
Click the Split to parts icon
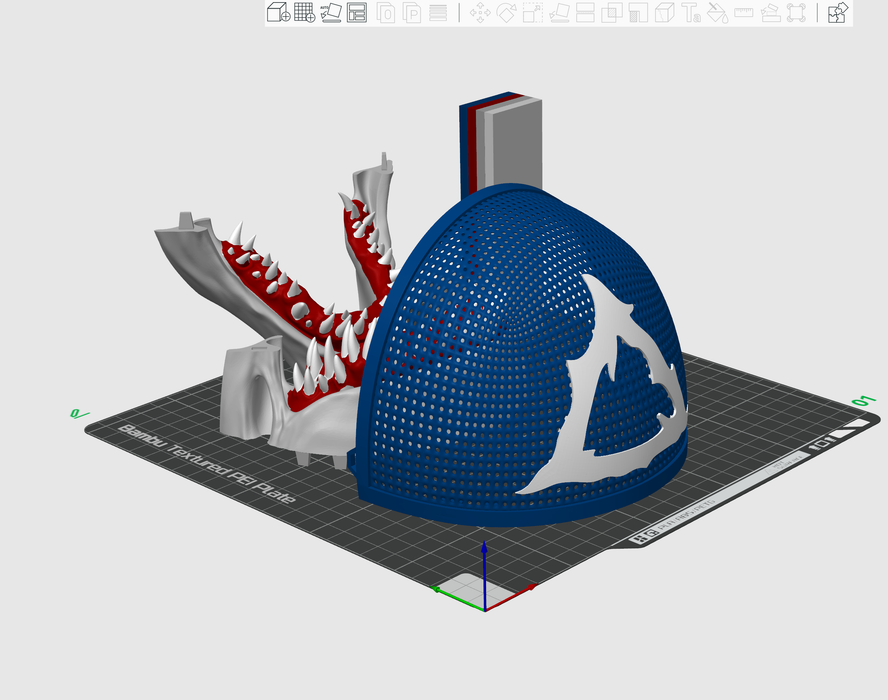[x=412, y=13]
